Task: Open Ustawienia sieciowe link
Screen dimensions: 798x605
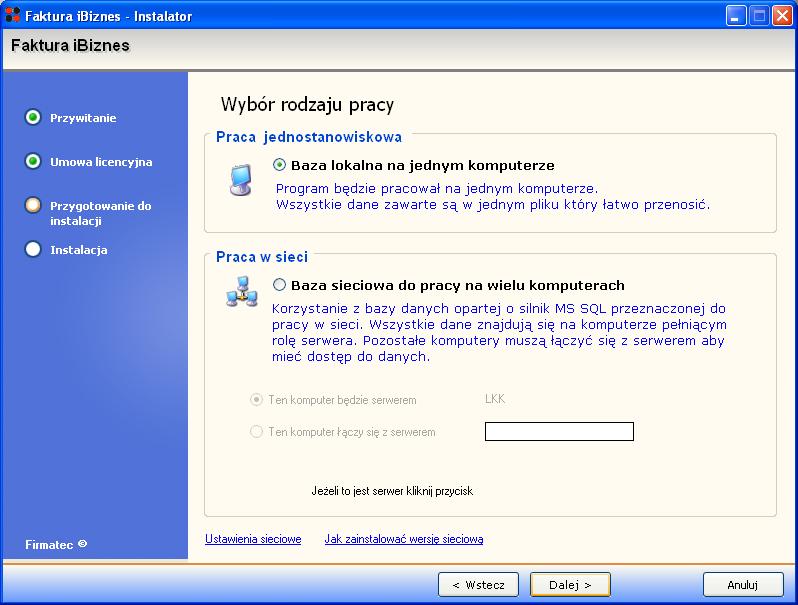Action: [253, 539]
